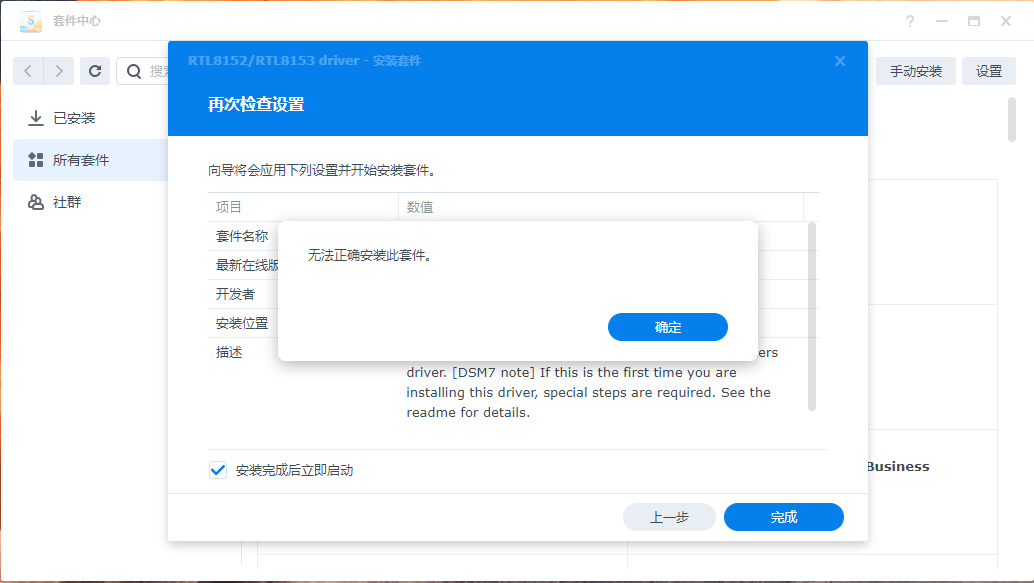Open 已安装 packages section
Screen dimensions: 1034x583
coord(74,118)
